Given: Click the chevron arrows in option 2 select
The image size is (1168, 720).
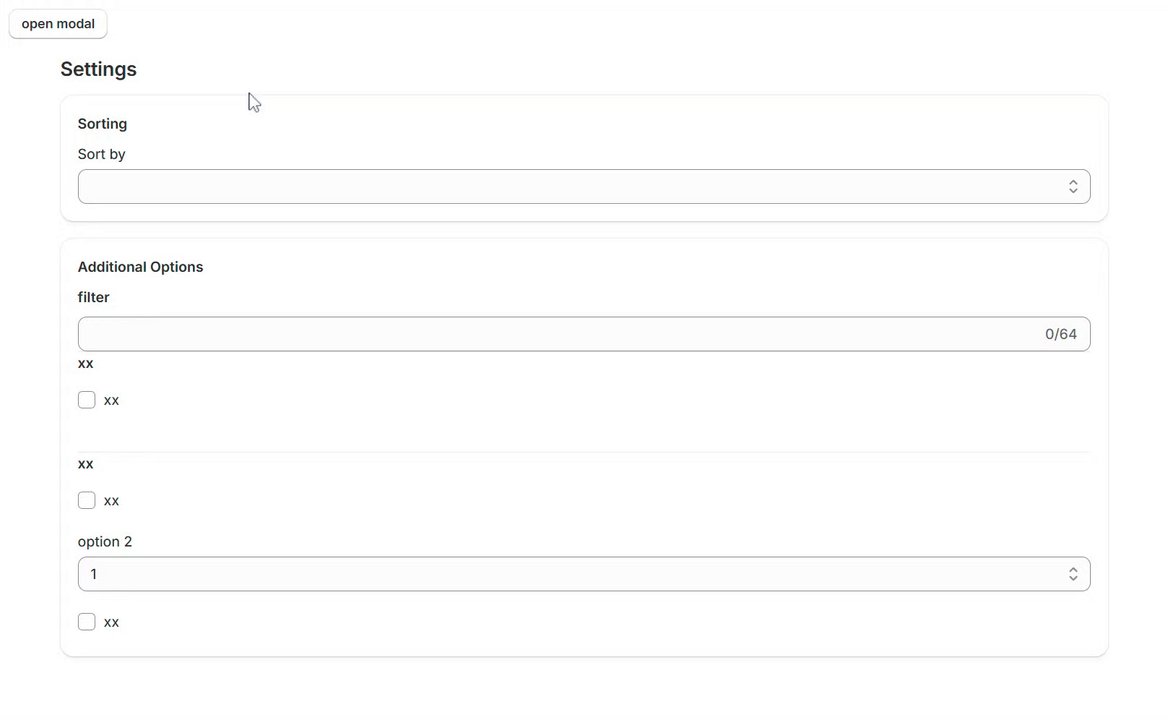Looking at the screenshot, I should (1072, 574).
